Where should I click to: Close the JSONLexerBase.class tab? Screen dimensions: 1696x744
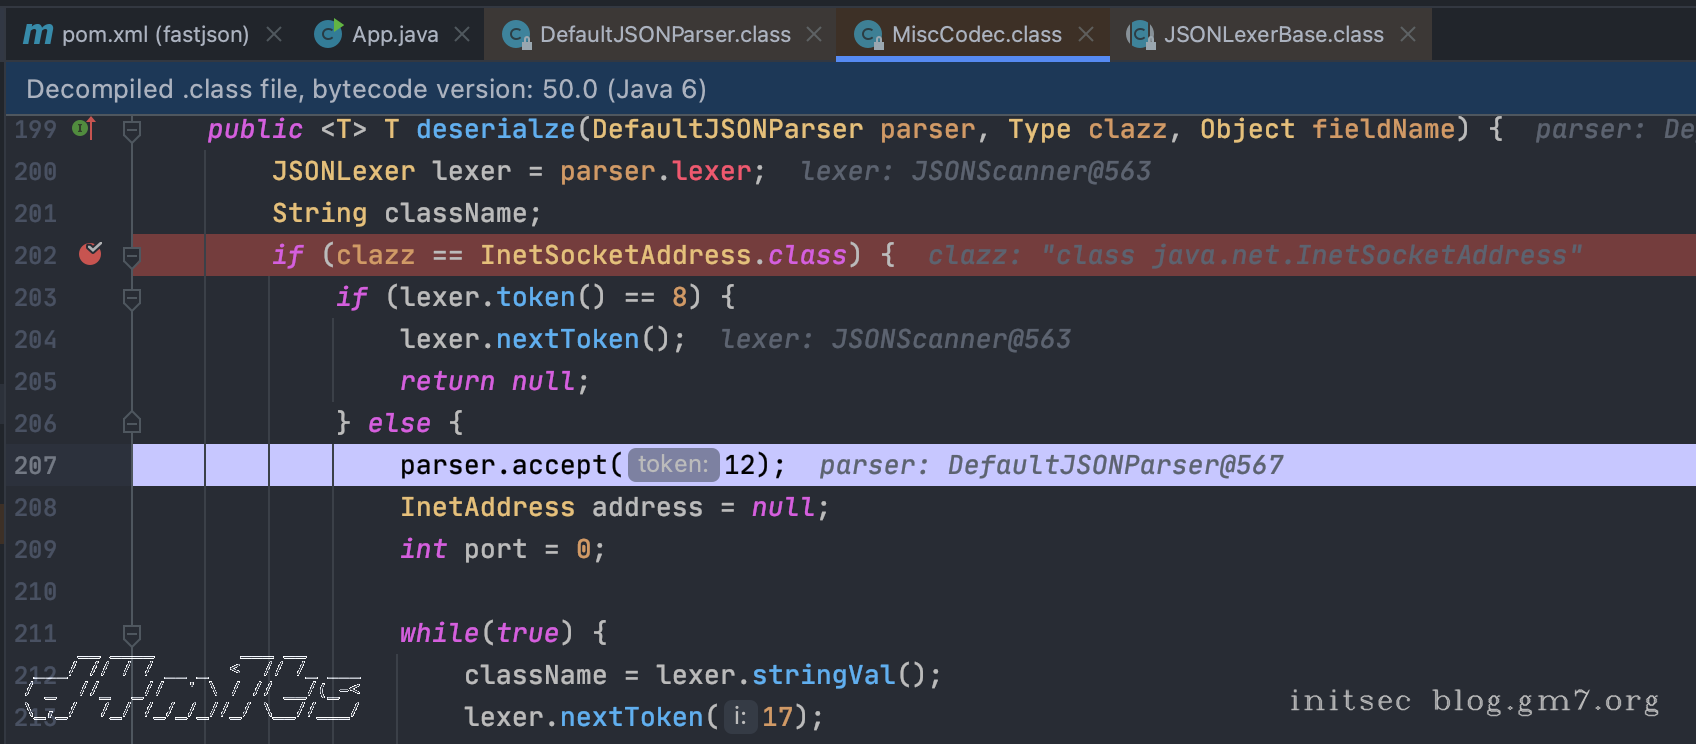[1408, 34]
